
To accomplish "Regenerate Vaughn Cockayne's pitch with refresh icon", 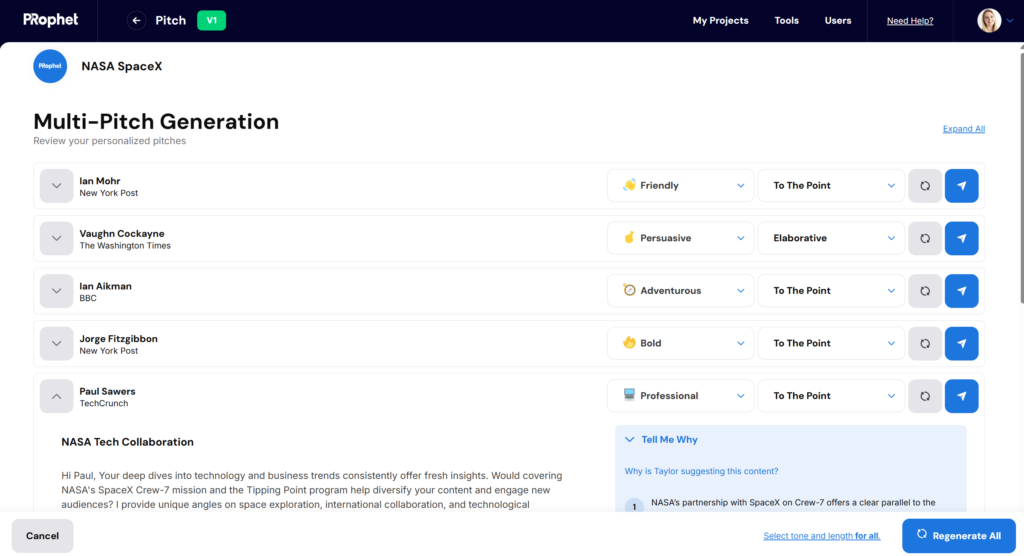I will [x=925, y=238].
